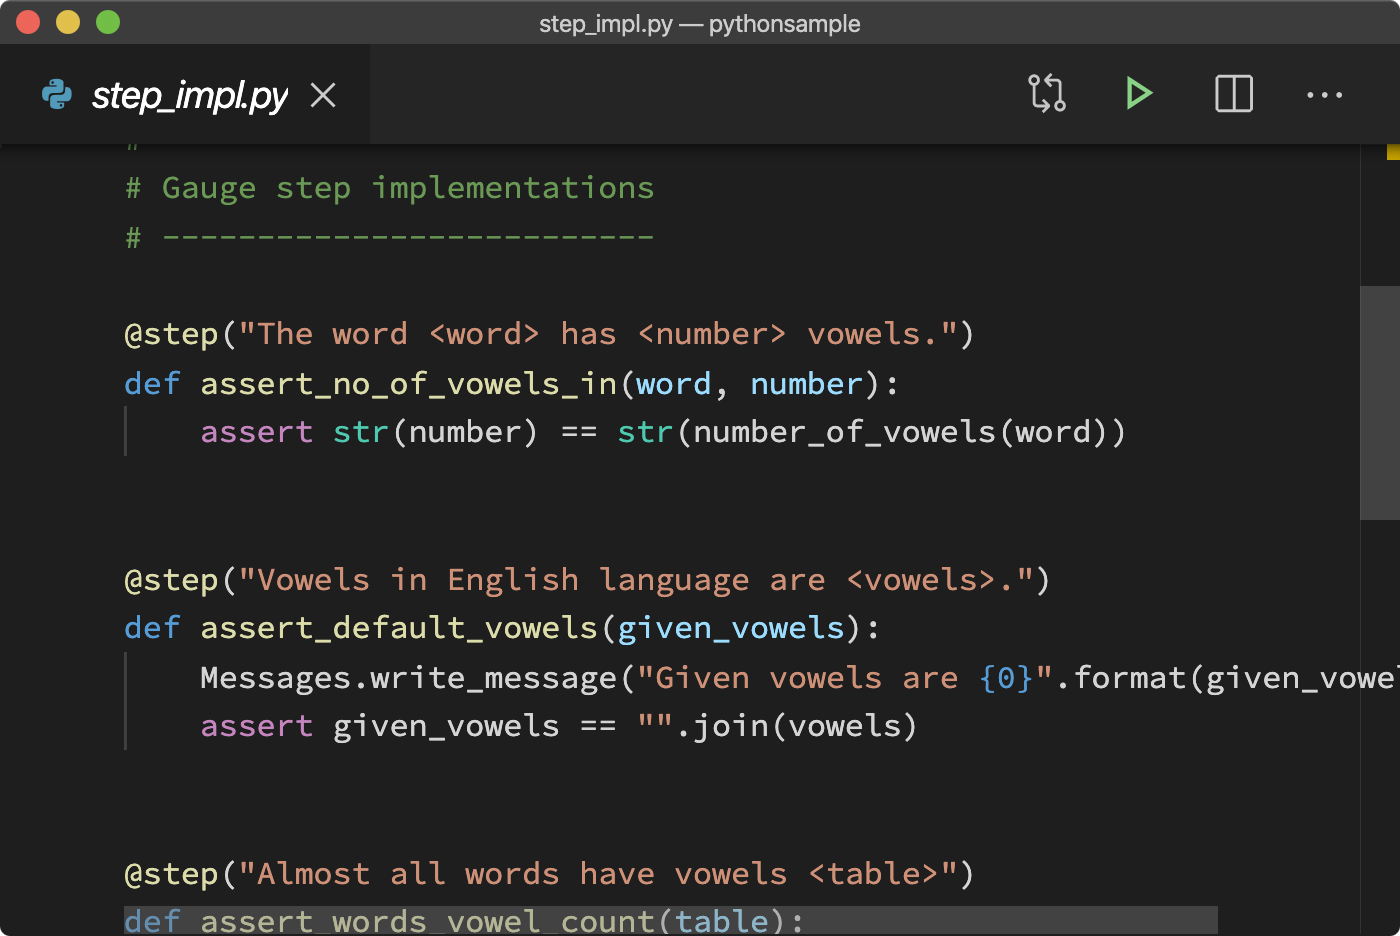Click the string "Given vowels are {0}"
This screenshot has width=1400, height=936.
[845, 678]
